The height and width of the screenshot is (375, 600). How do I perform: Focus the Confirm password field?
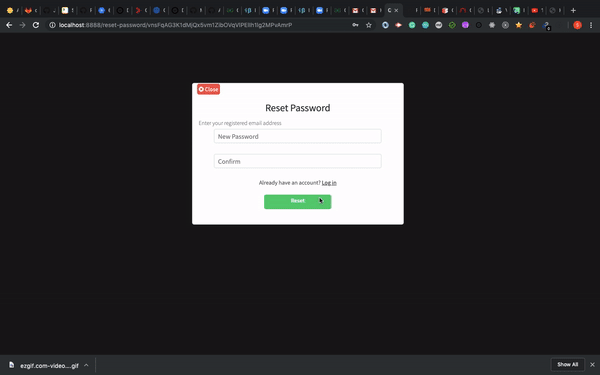coord(297,161)
